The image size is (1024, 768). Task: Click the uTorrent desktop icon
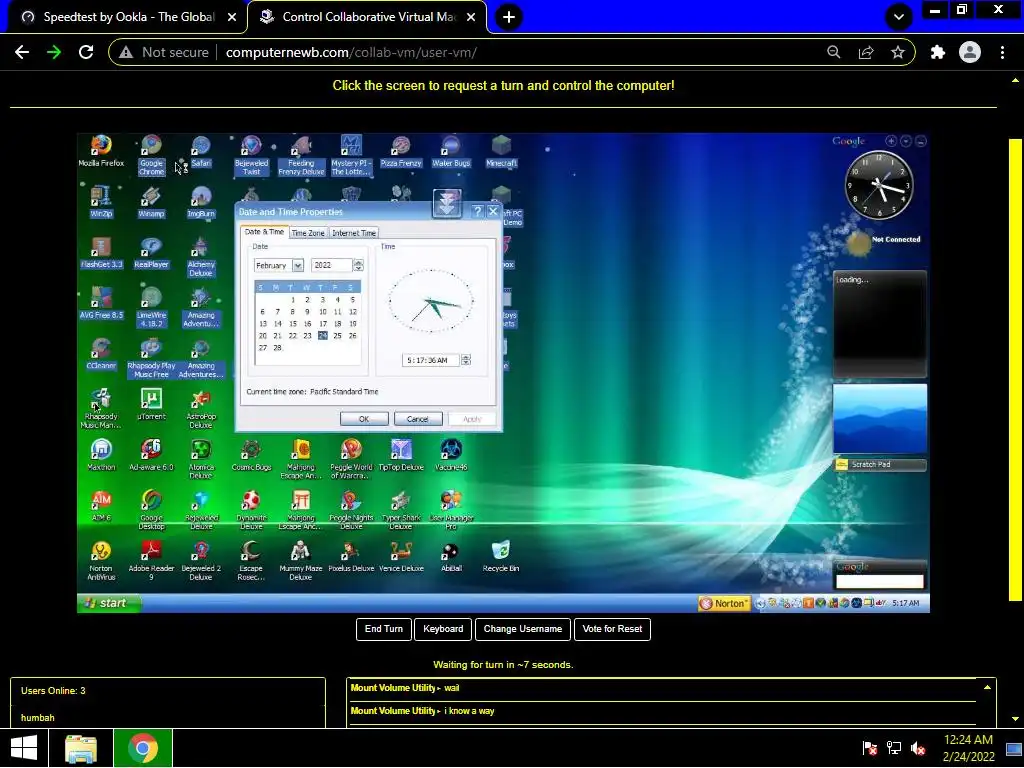click(x=151, y=404)
